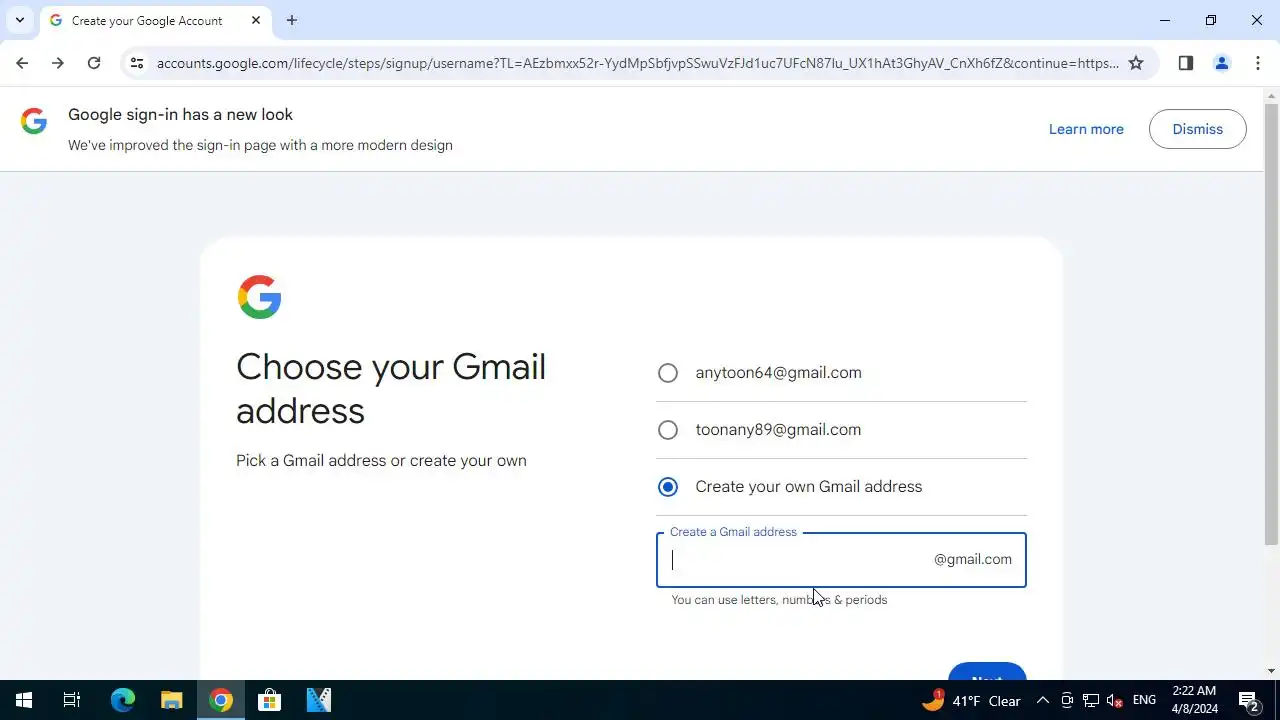Choose Create your own Gmail address option

click(x=668, y=487)
